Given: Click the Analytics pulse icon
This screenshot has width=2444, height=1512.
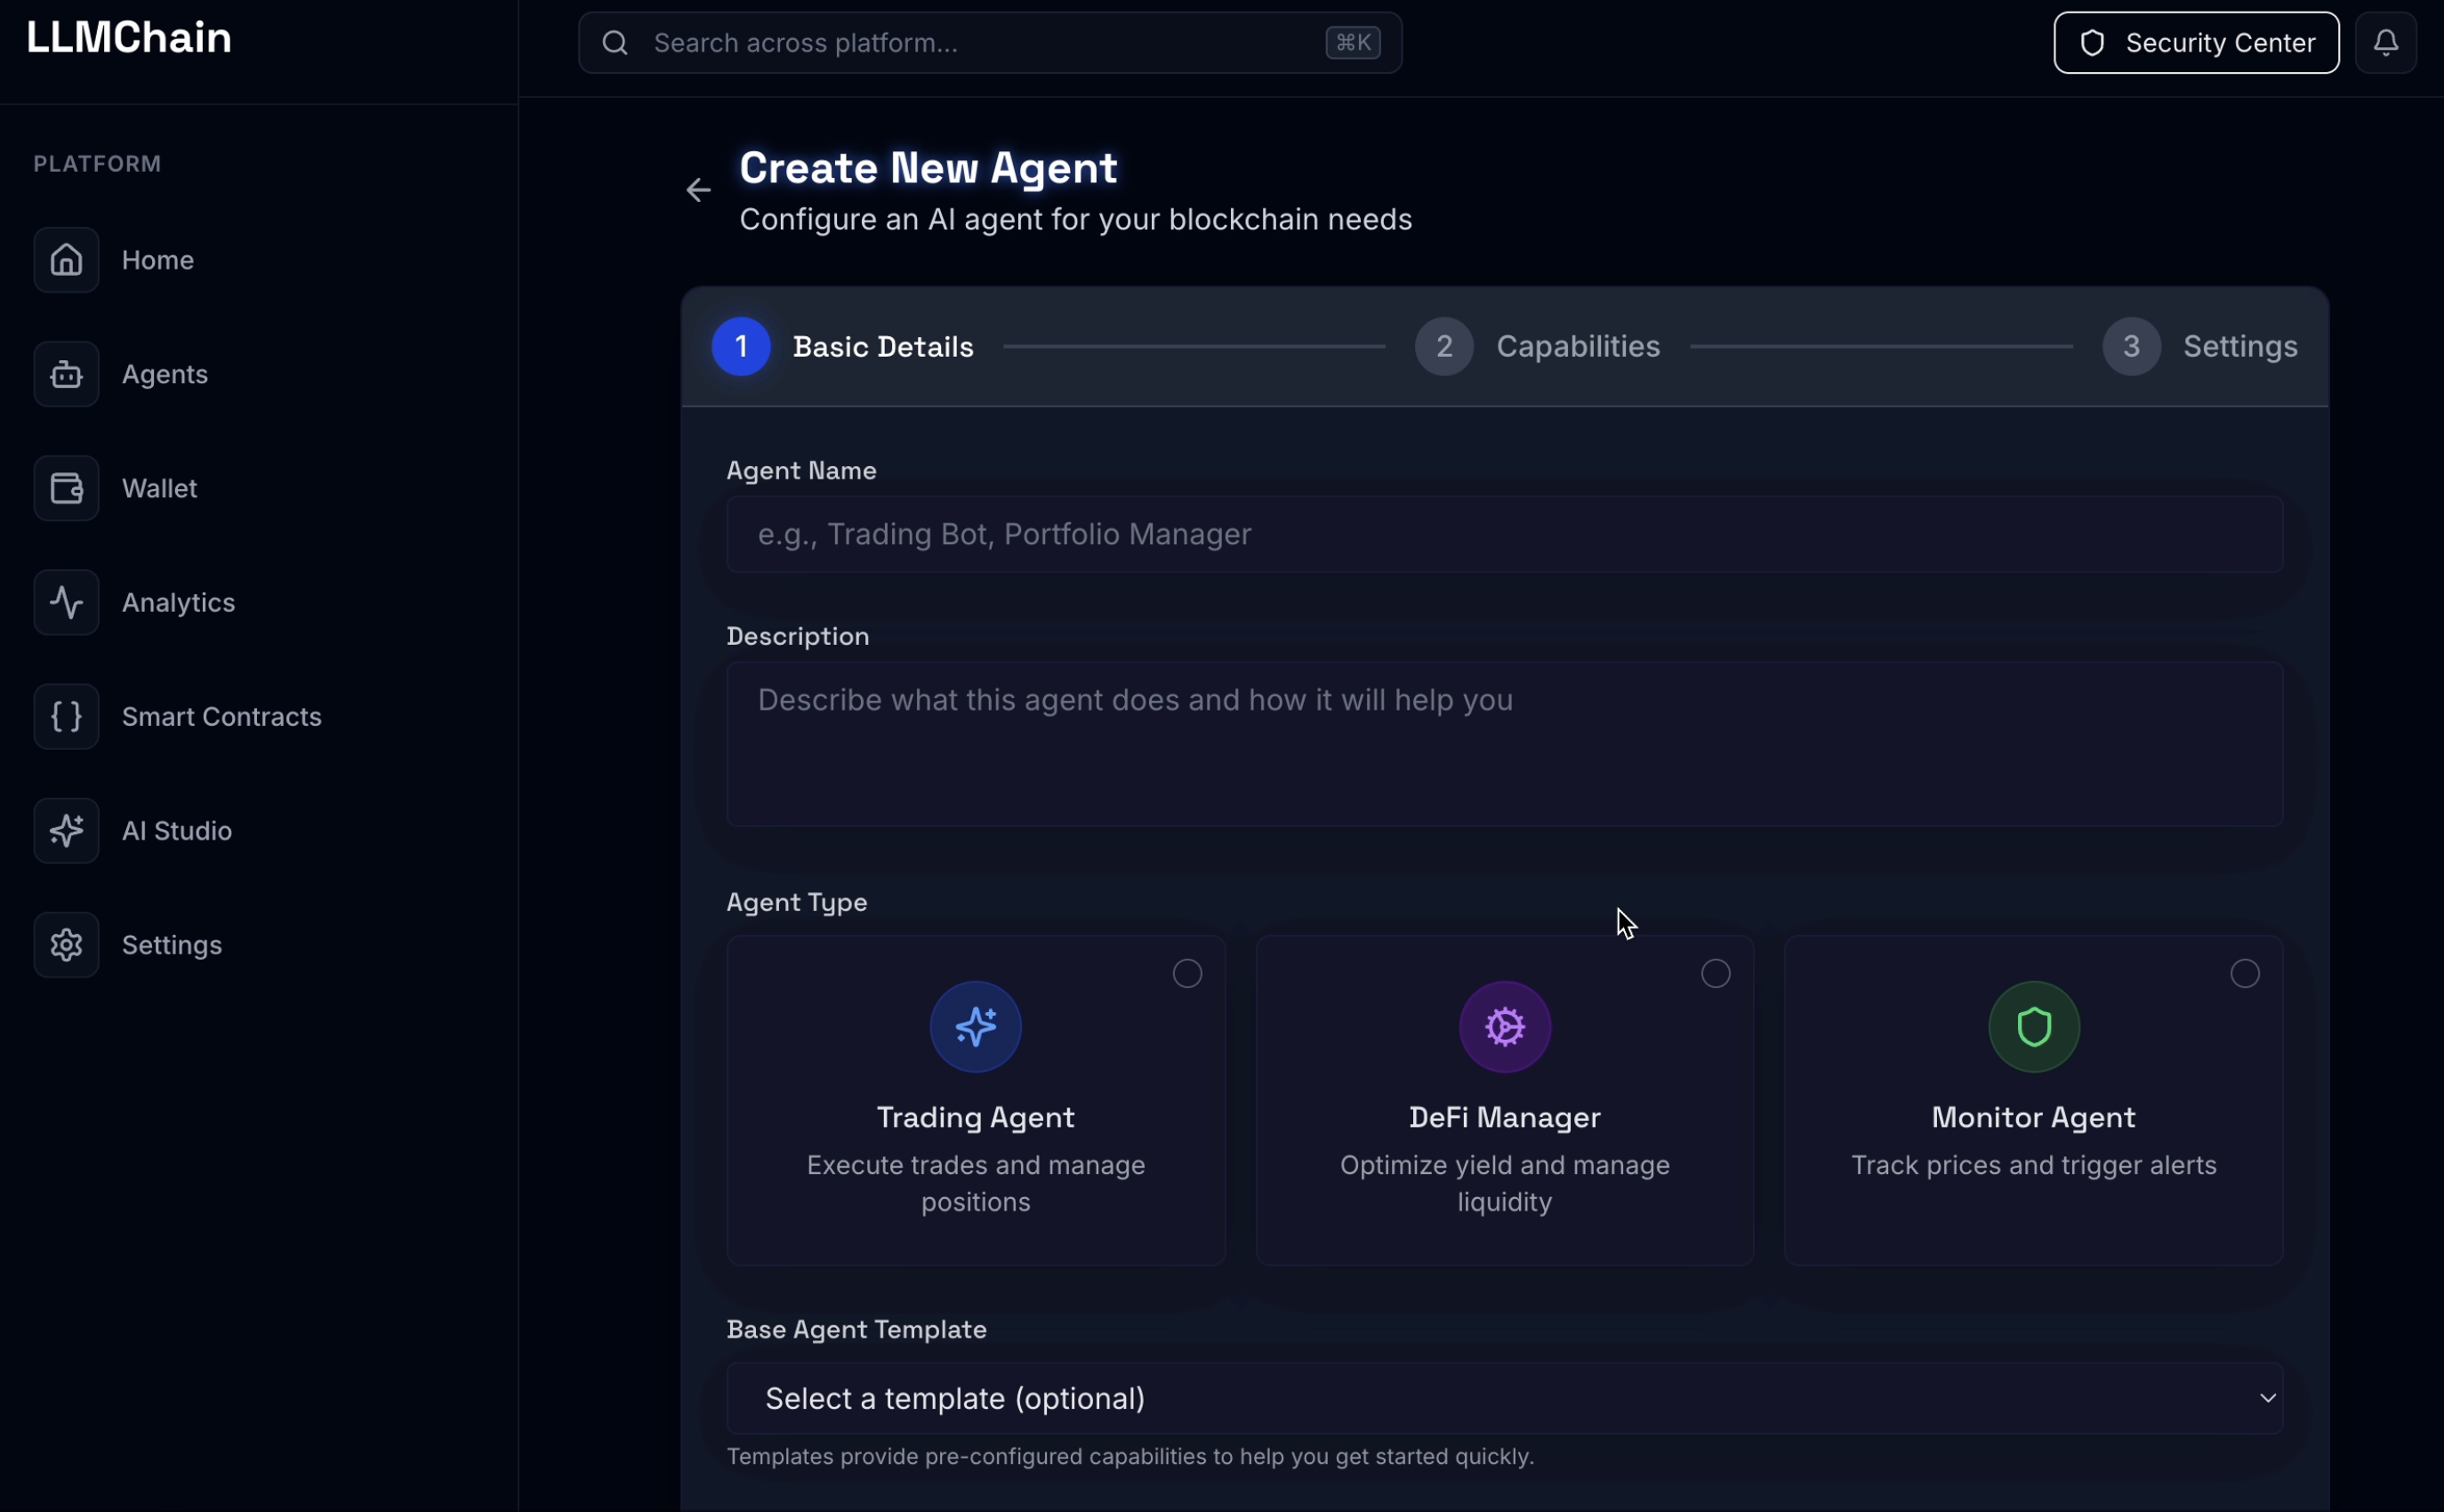Looking at the screenshot, I should click(x=66, y=602).
